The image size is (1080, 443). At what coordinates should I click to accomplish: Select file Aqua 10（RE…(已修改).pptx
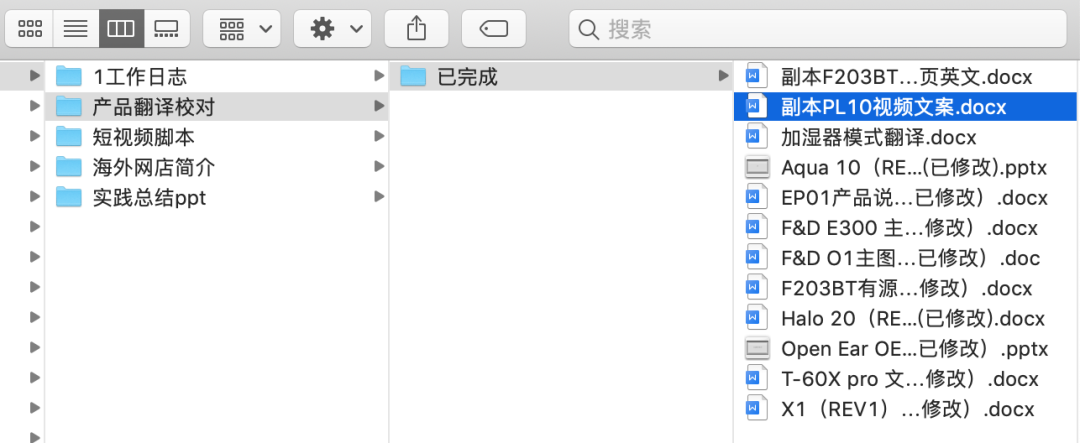pos(907,167)
